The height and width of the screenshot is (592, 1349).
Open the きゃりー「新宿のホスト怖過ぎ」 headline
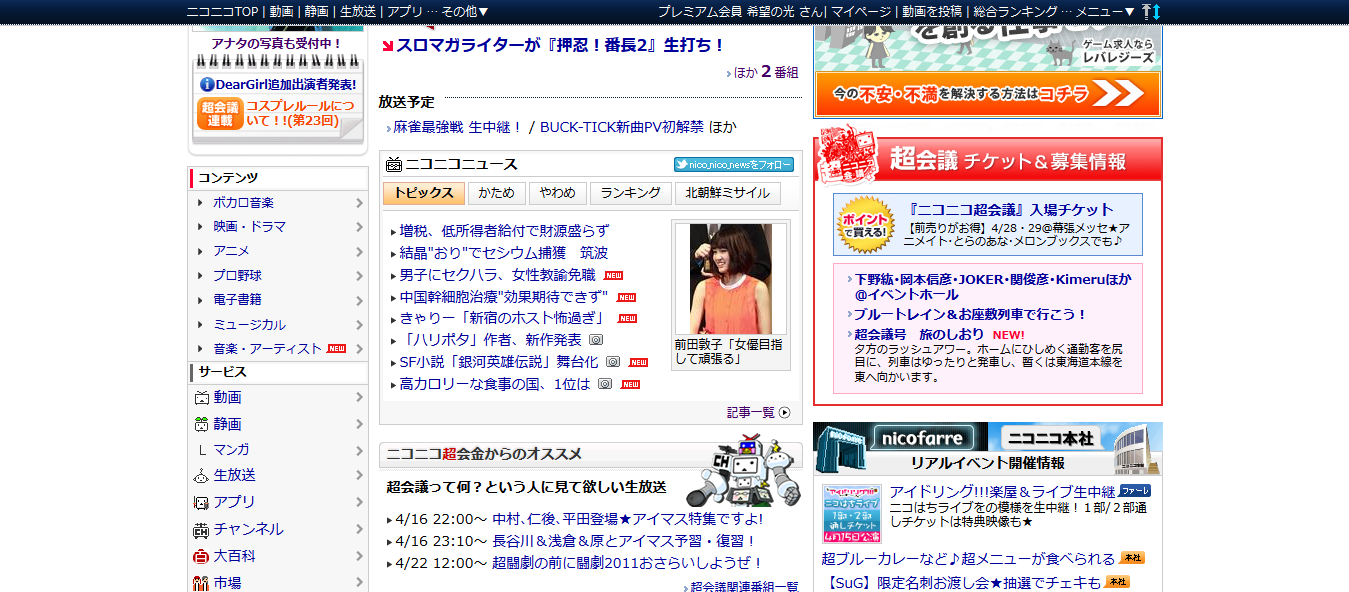click(x=502, y=319)
